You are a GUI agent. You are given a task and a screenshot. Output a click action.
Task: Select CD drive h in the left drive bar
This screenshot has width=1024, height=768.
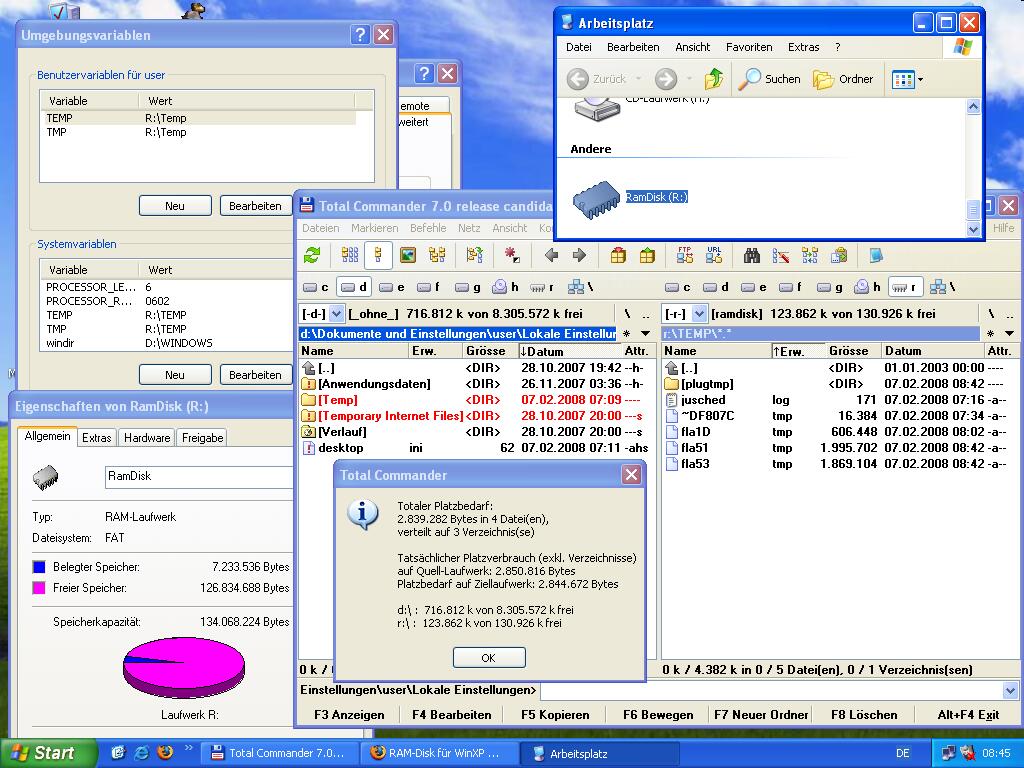505,287
